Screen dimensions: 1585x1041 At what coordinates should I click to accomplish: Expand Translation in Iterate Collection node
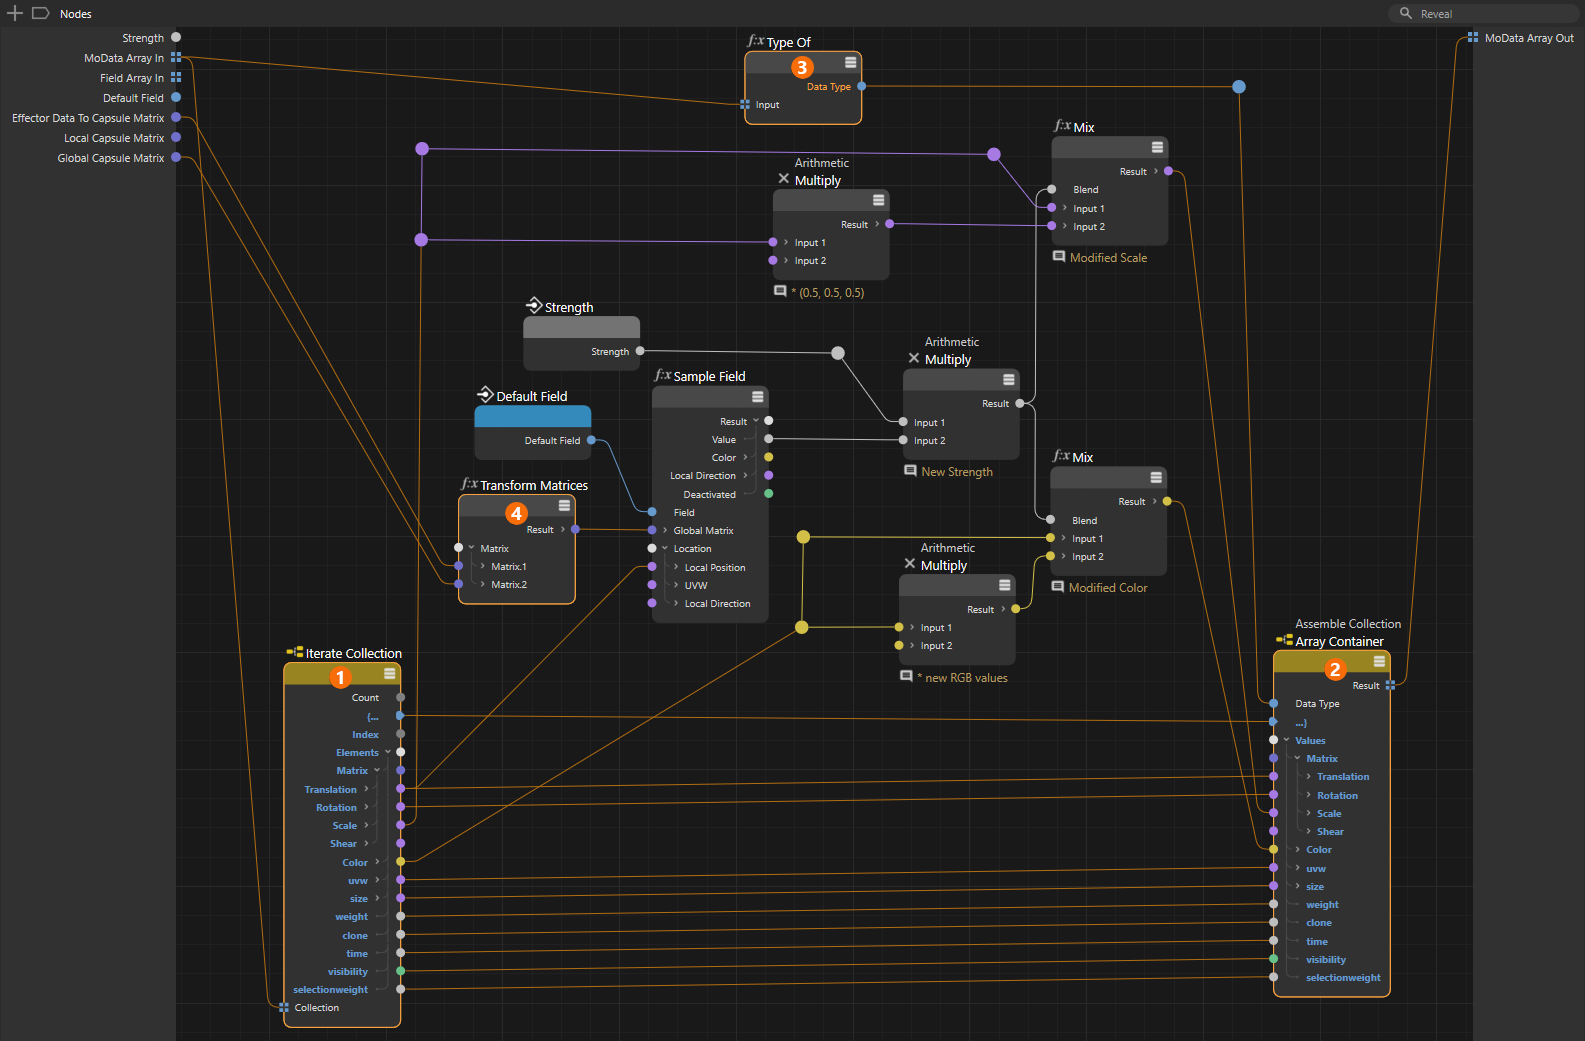coord(366,789)
